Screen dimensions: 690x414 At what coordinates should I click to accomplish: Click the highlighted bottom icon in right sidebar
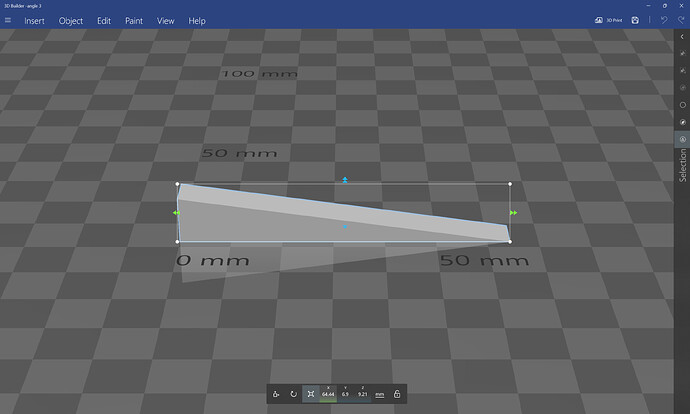[x=682, y=139]
